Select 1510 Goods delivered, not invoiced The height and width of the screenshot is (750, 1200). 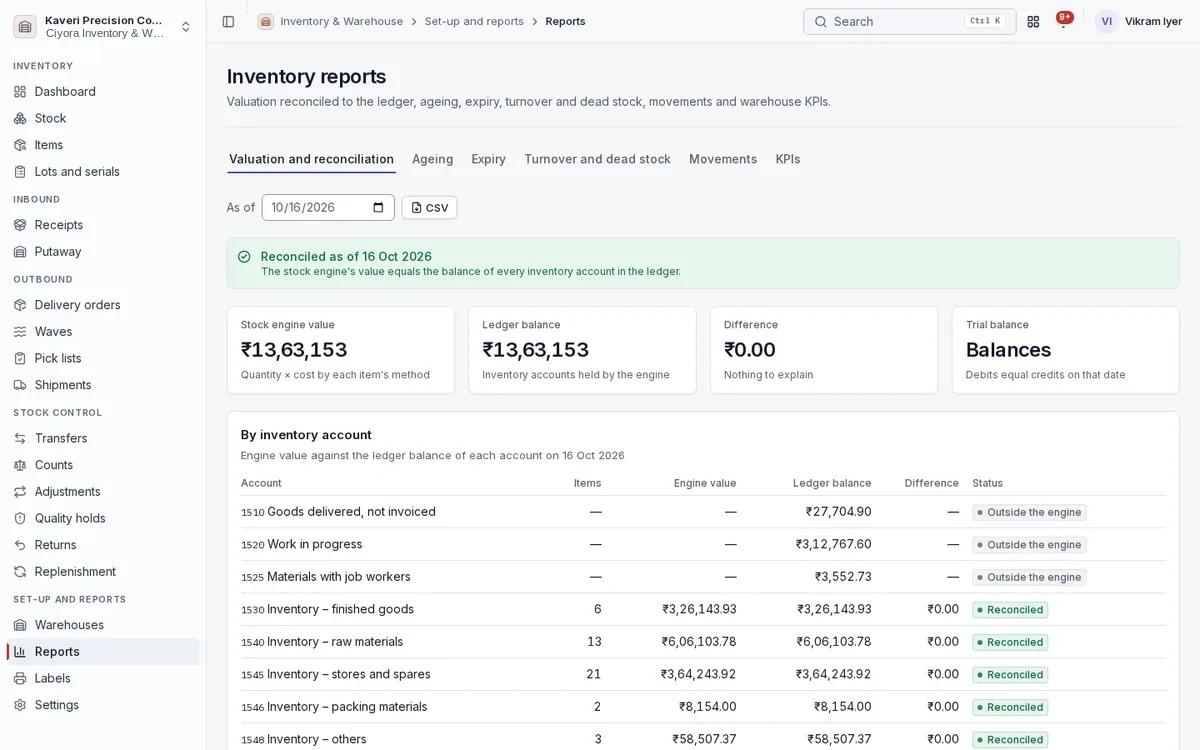(x=703, y=512)
